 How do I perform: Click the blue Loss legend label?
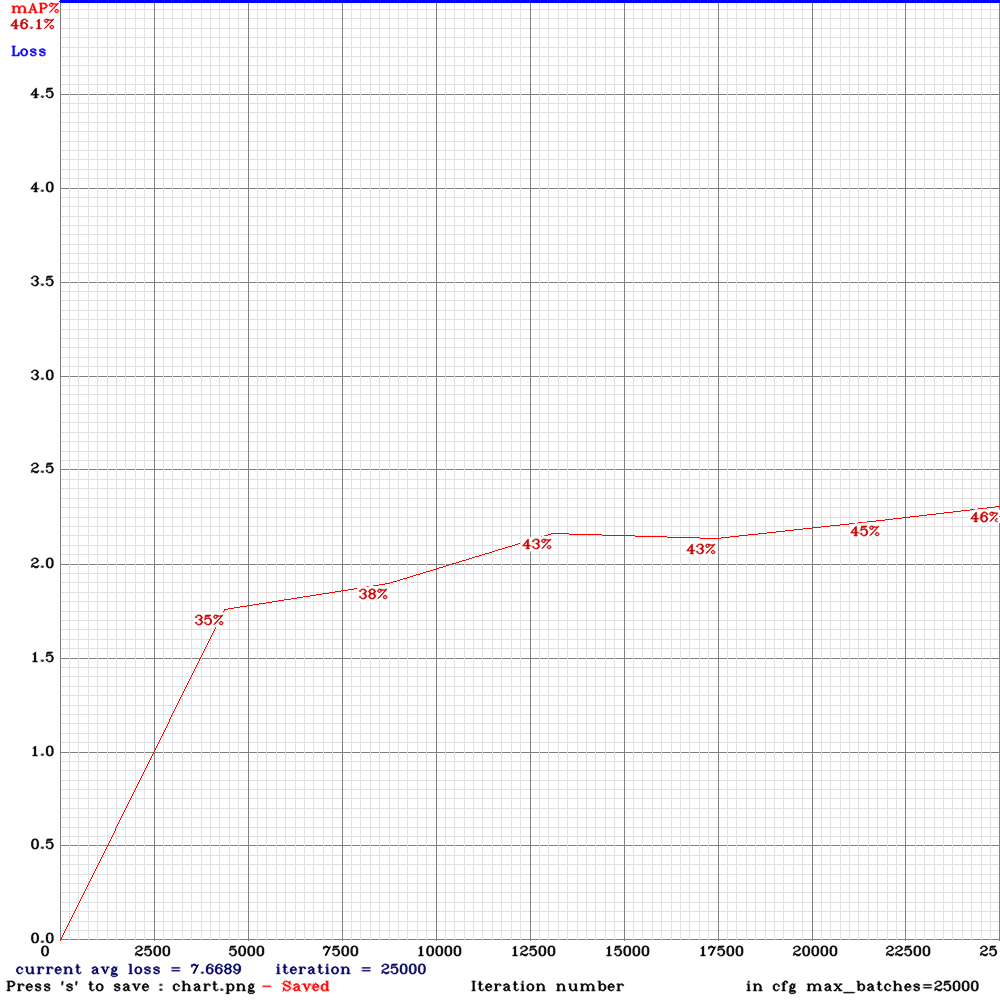(x=29, y=52)
